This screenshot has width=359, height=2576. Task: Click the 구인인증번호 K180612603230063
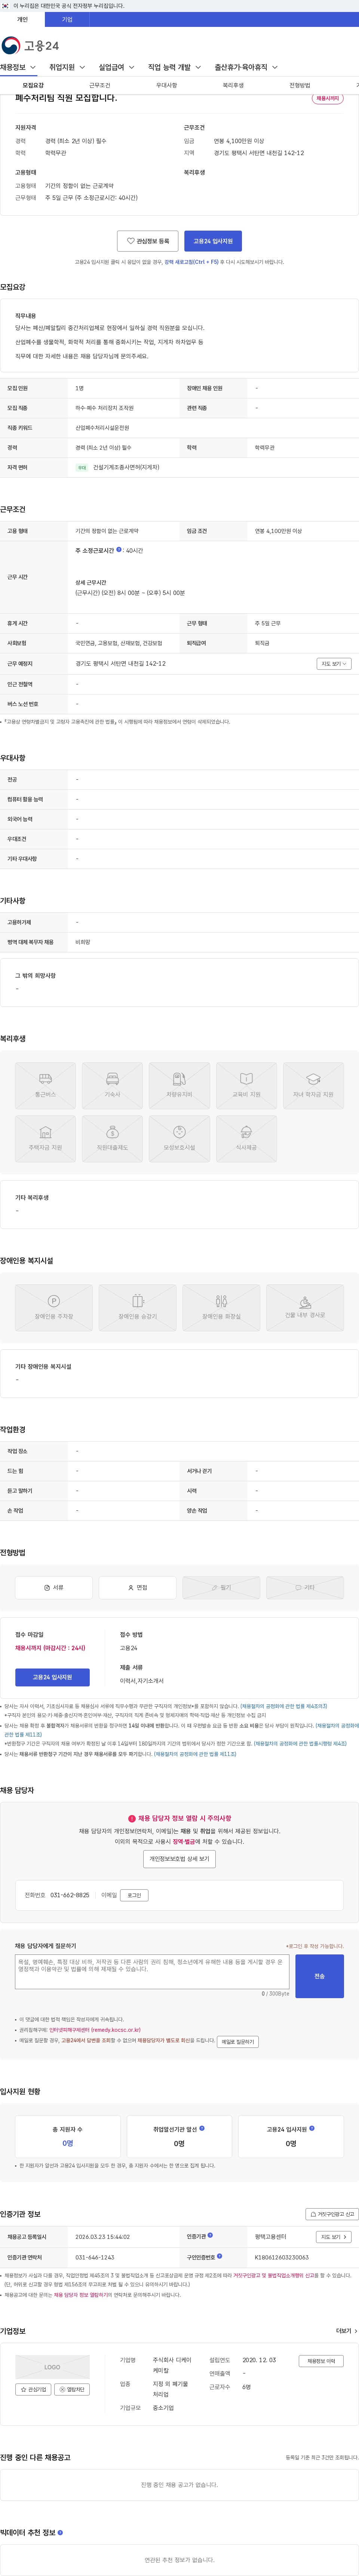(282, 2257)
